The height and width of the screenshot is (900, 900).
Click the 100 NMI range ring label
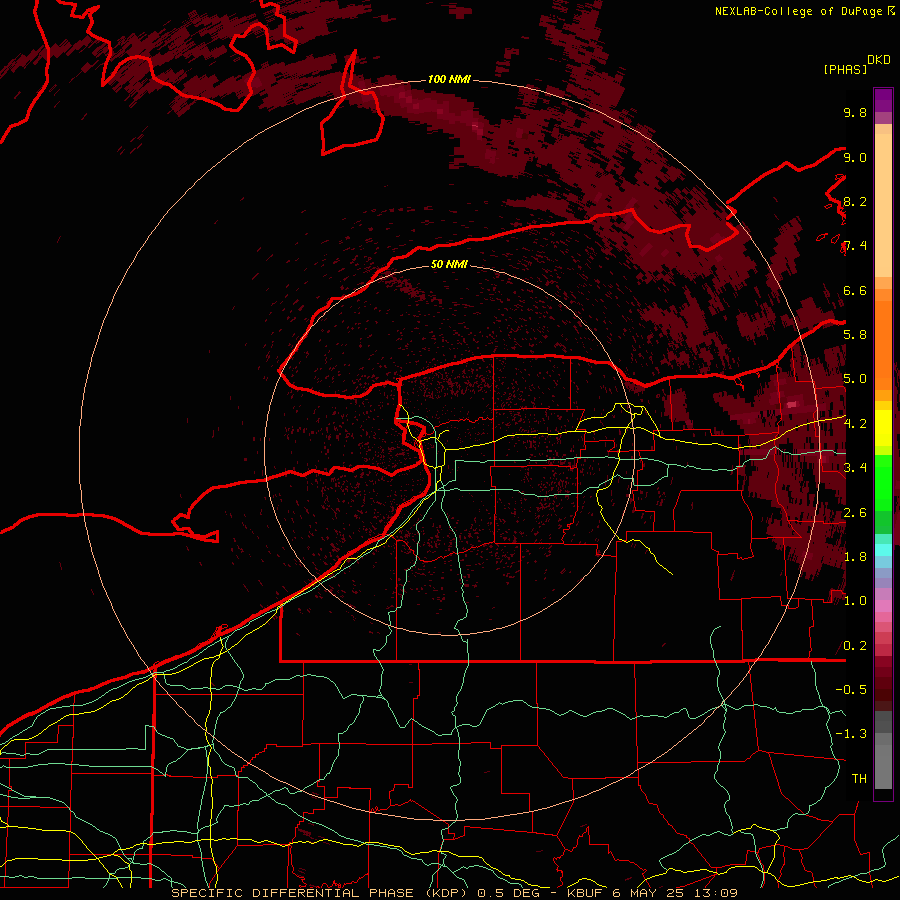[449, 79]
